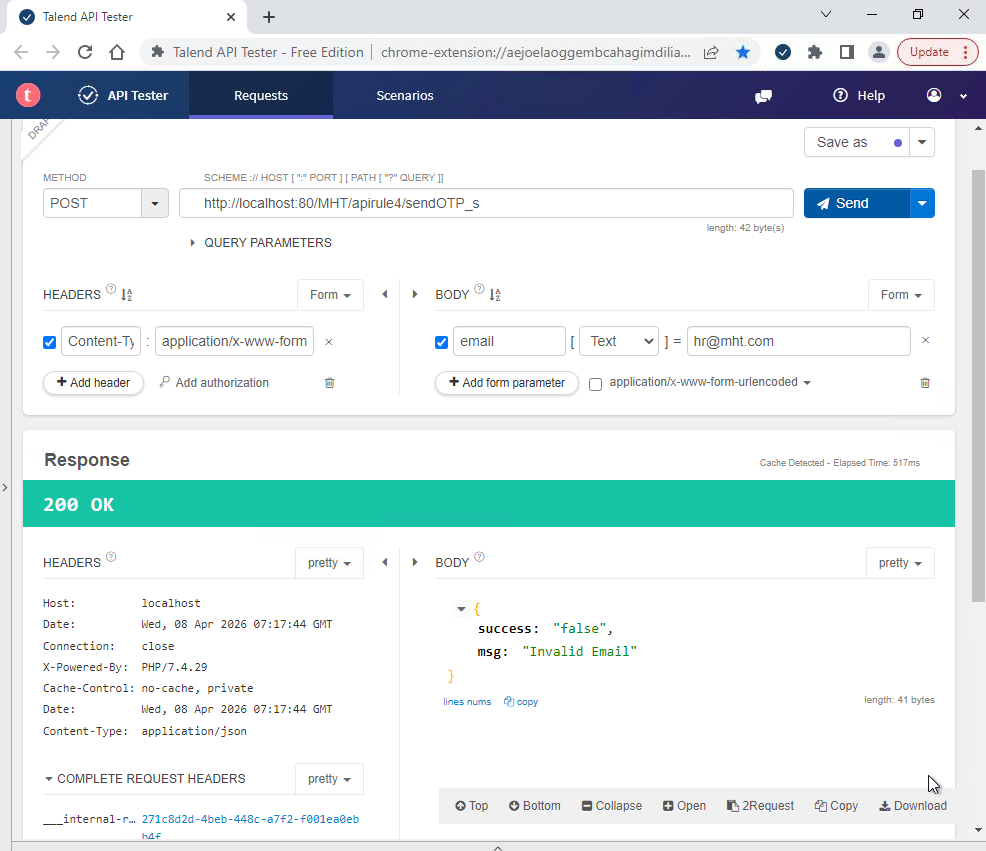The width and height of the screenshot is (986, 851).
Task: Edit the email parameter name field
Action: pos(509,341)
